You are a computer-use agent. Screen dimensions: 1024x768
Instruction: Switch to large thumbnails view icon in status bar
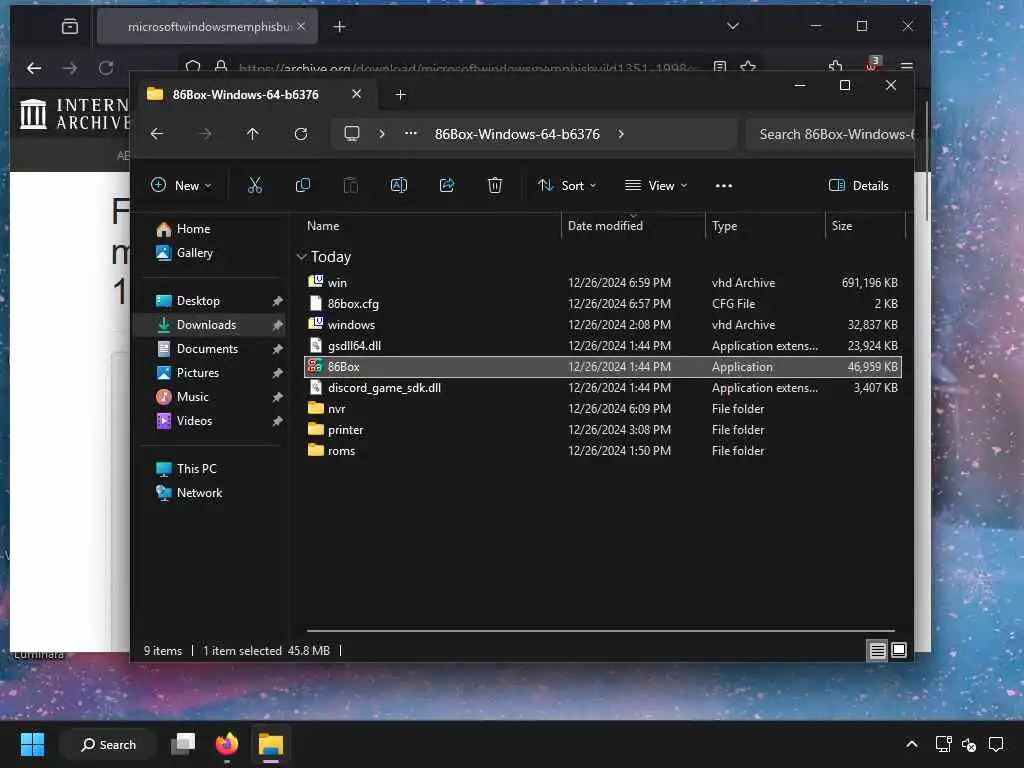[x=899, y=650]
